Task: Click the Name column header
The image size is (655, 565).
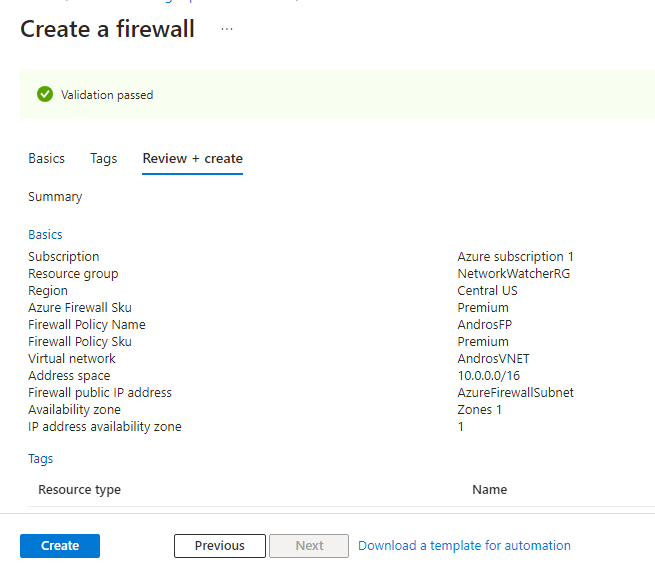Action: pyautogui.click(x=489, y=490)
